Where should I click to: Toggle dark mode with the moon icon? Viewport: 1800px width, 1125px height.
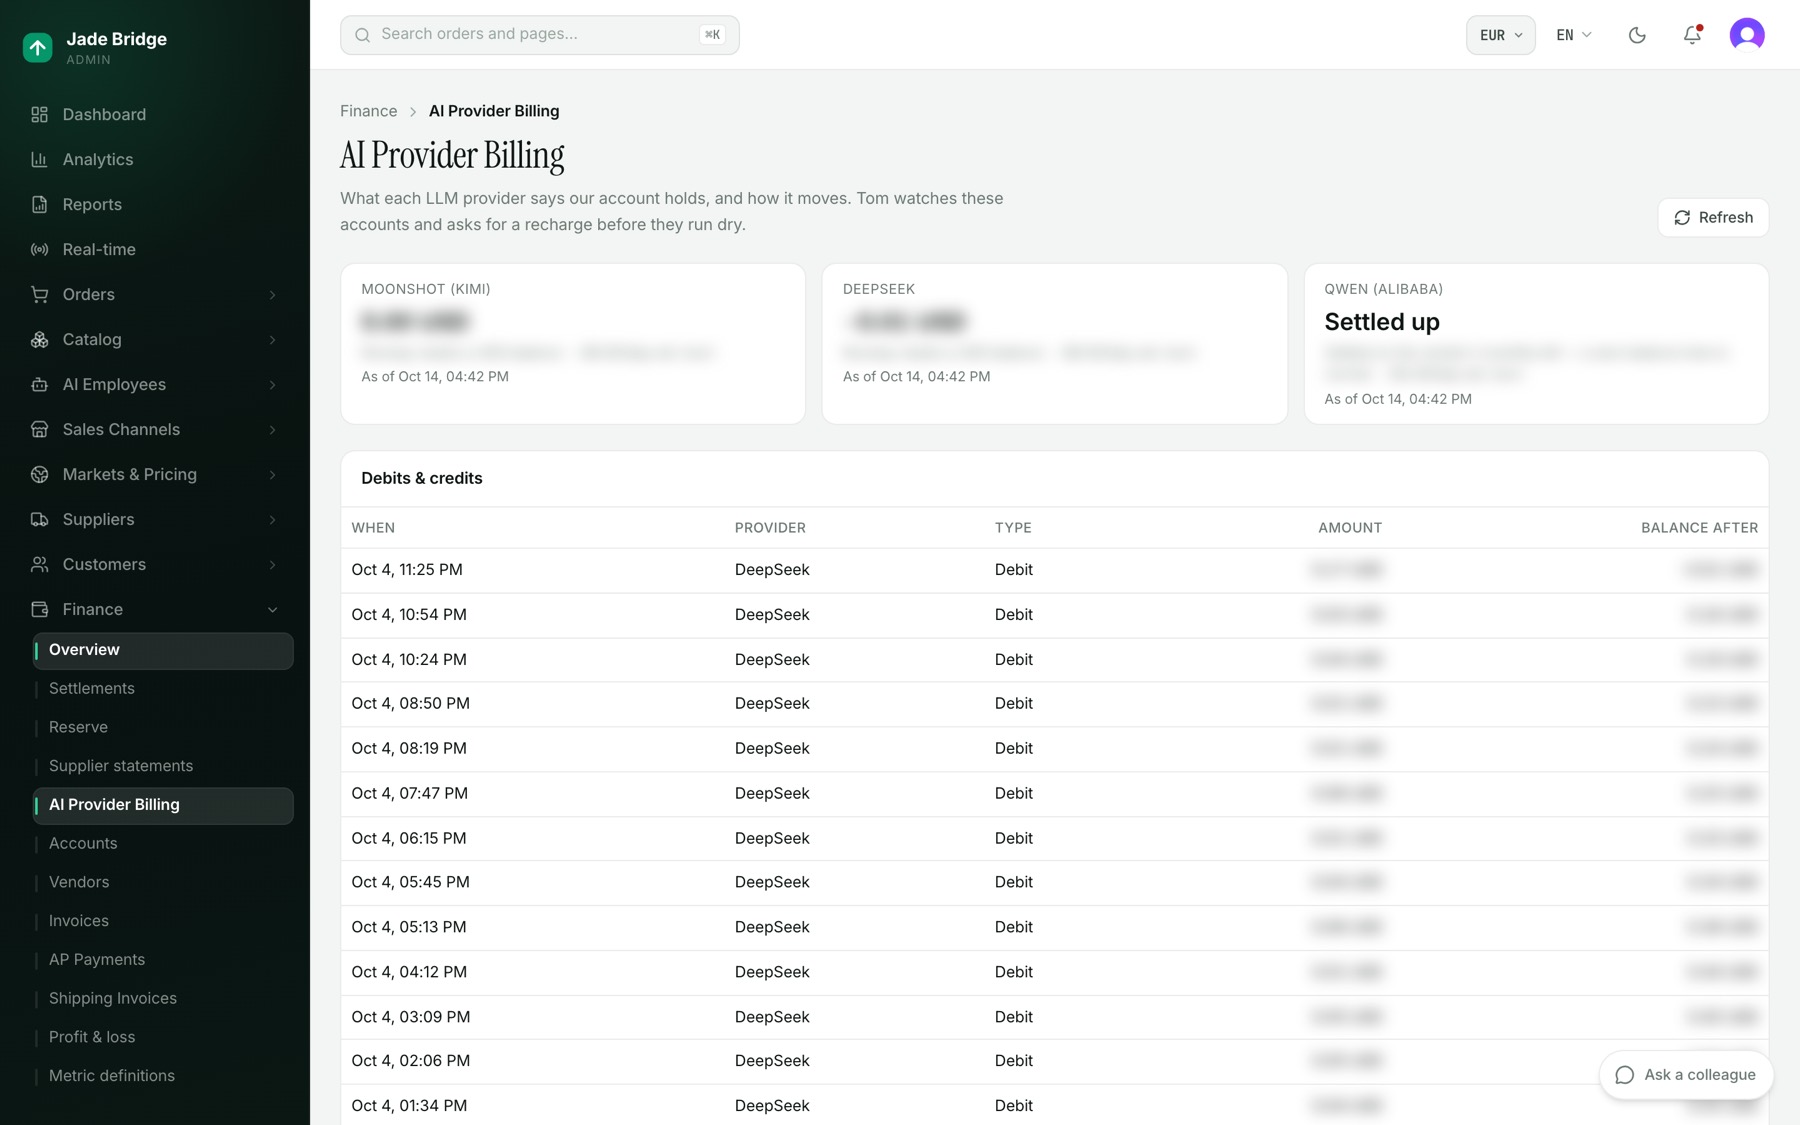click(1637, 35)
